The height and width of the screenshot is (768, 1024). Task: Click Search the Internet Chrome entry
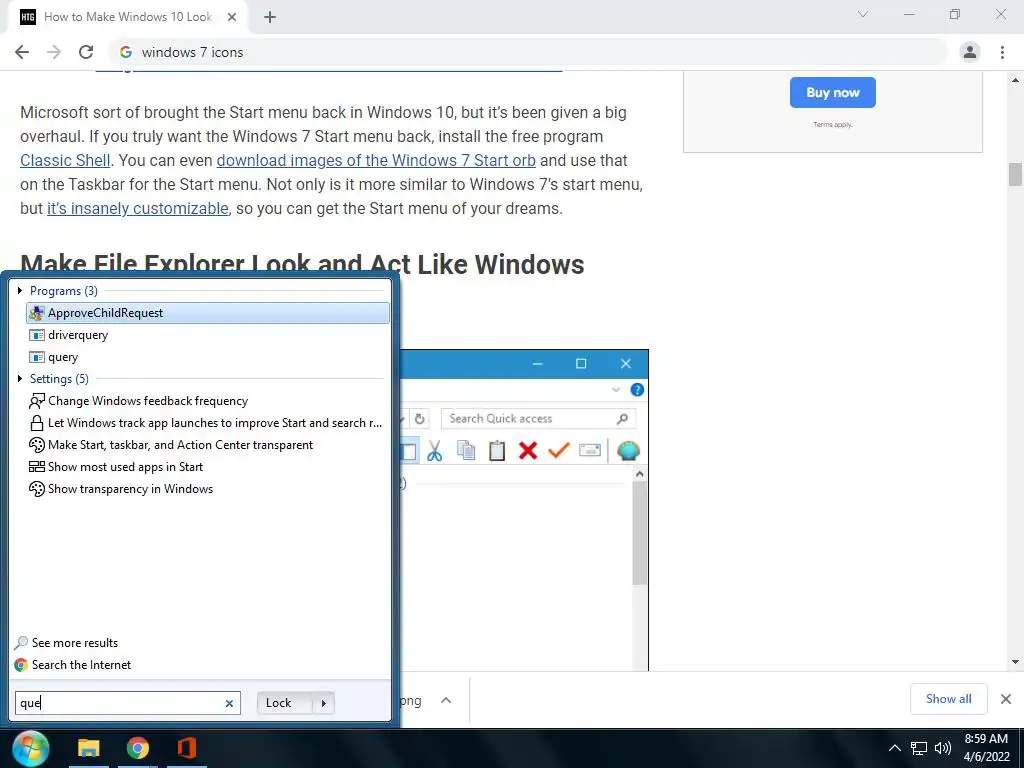72,665
